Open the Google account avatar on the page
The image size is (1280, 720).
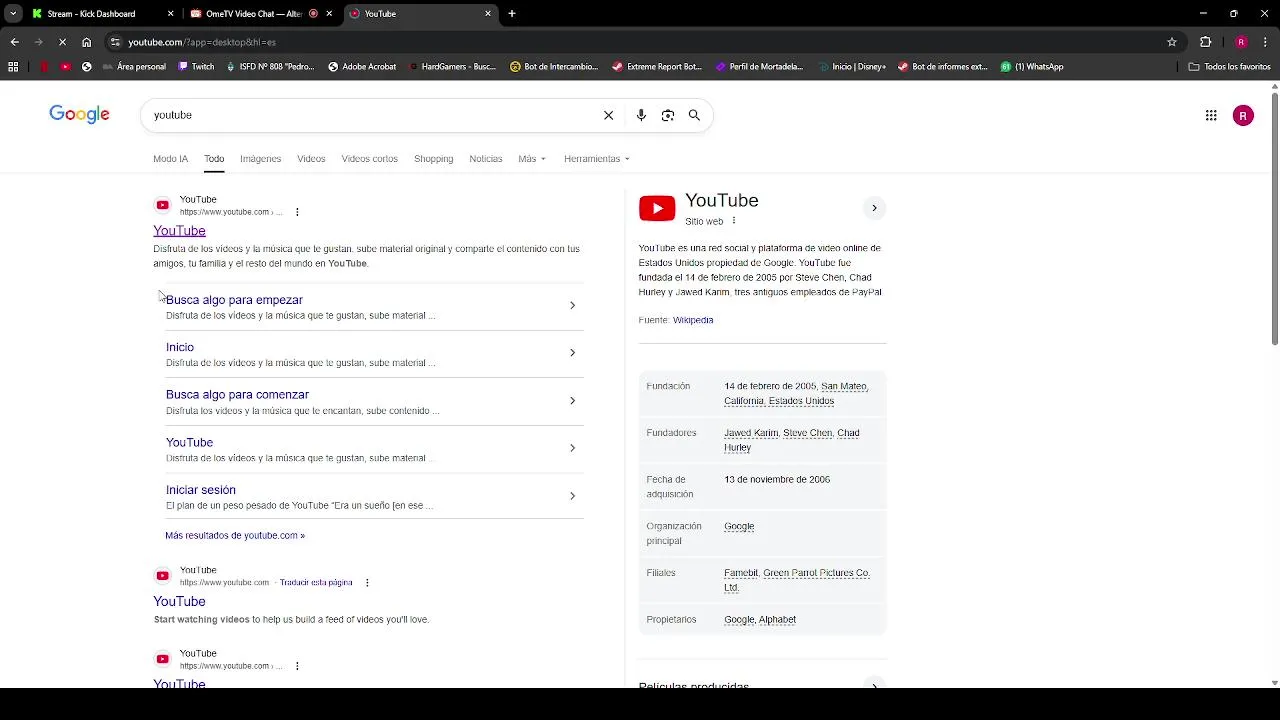click(1243, 115)
